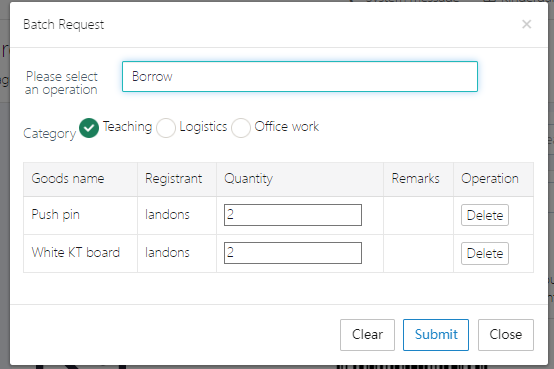The height and width of the screenshot is (369, 554).
Task: Close the Batch Request dialog with X icon
Action: [526, 24]
